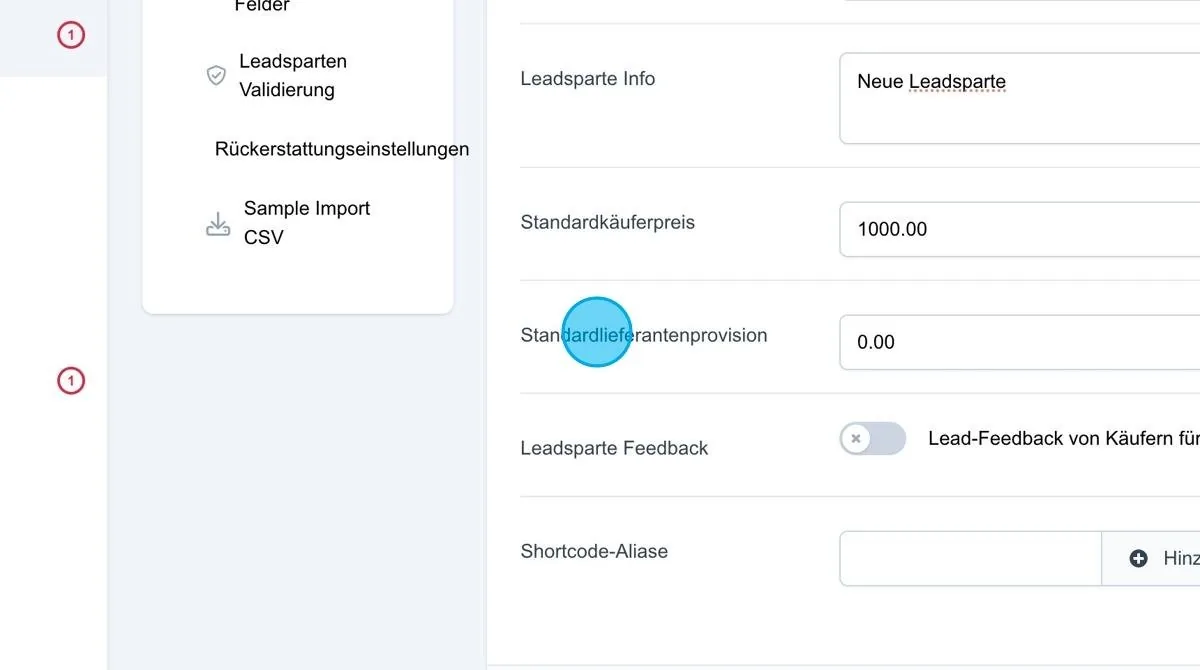Select Sample Import CSV menu item
The height and width of the screenshot is (670, 1200).
click(x=307, y=223)
